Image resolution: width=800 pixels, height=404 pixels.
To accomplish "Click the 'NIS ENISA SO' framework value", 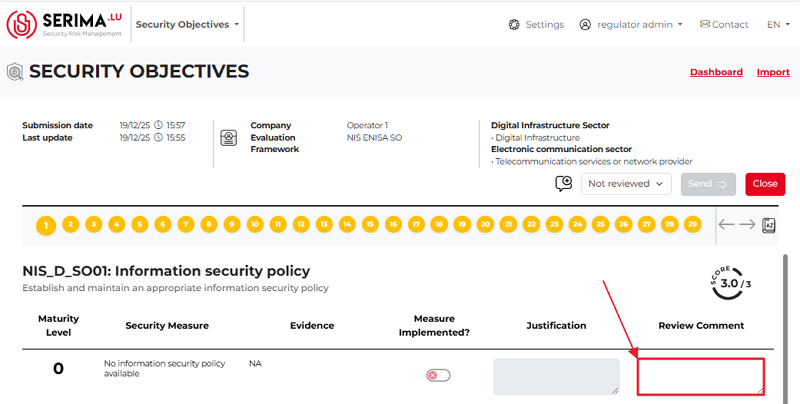I will coord(374,138).
